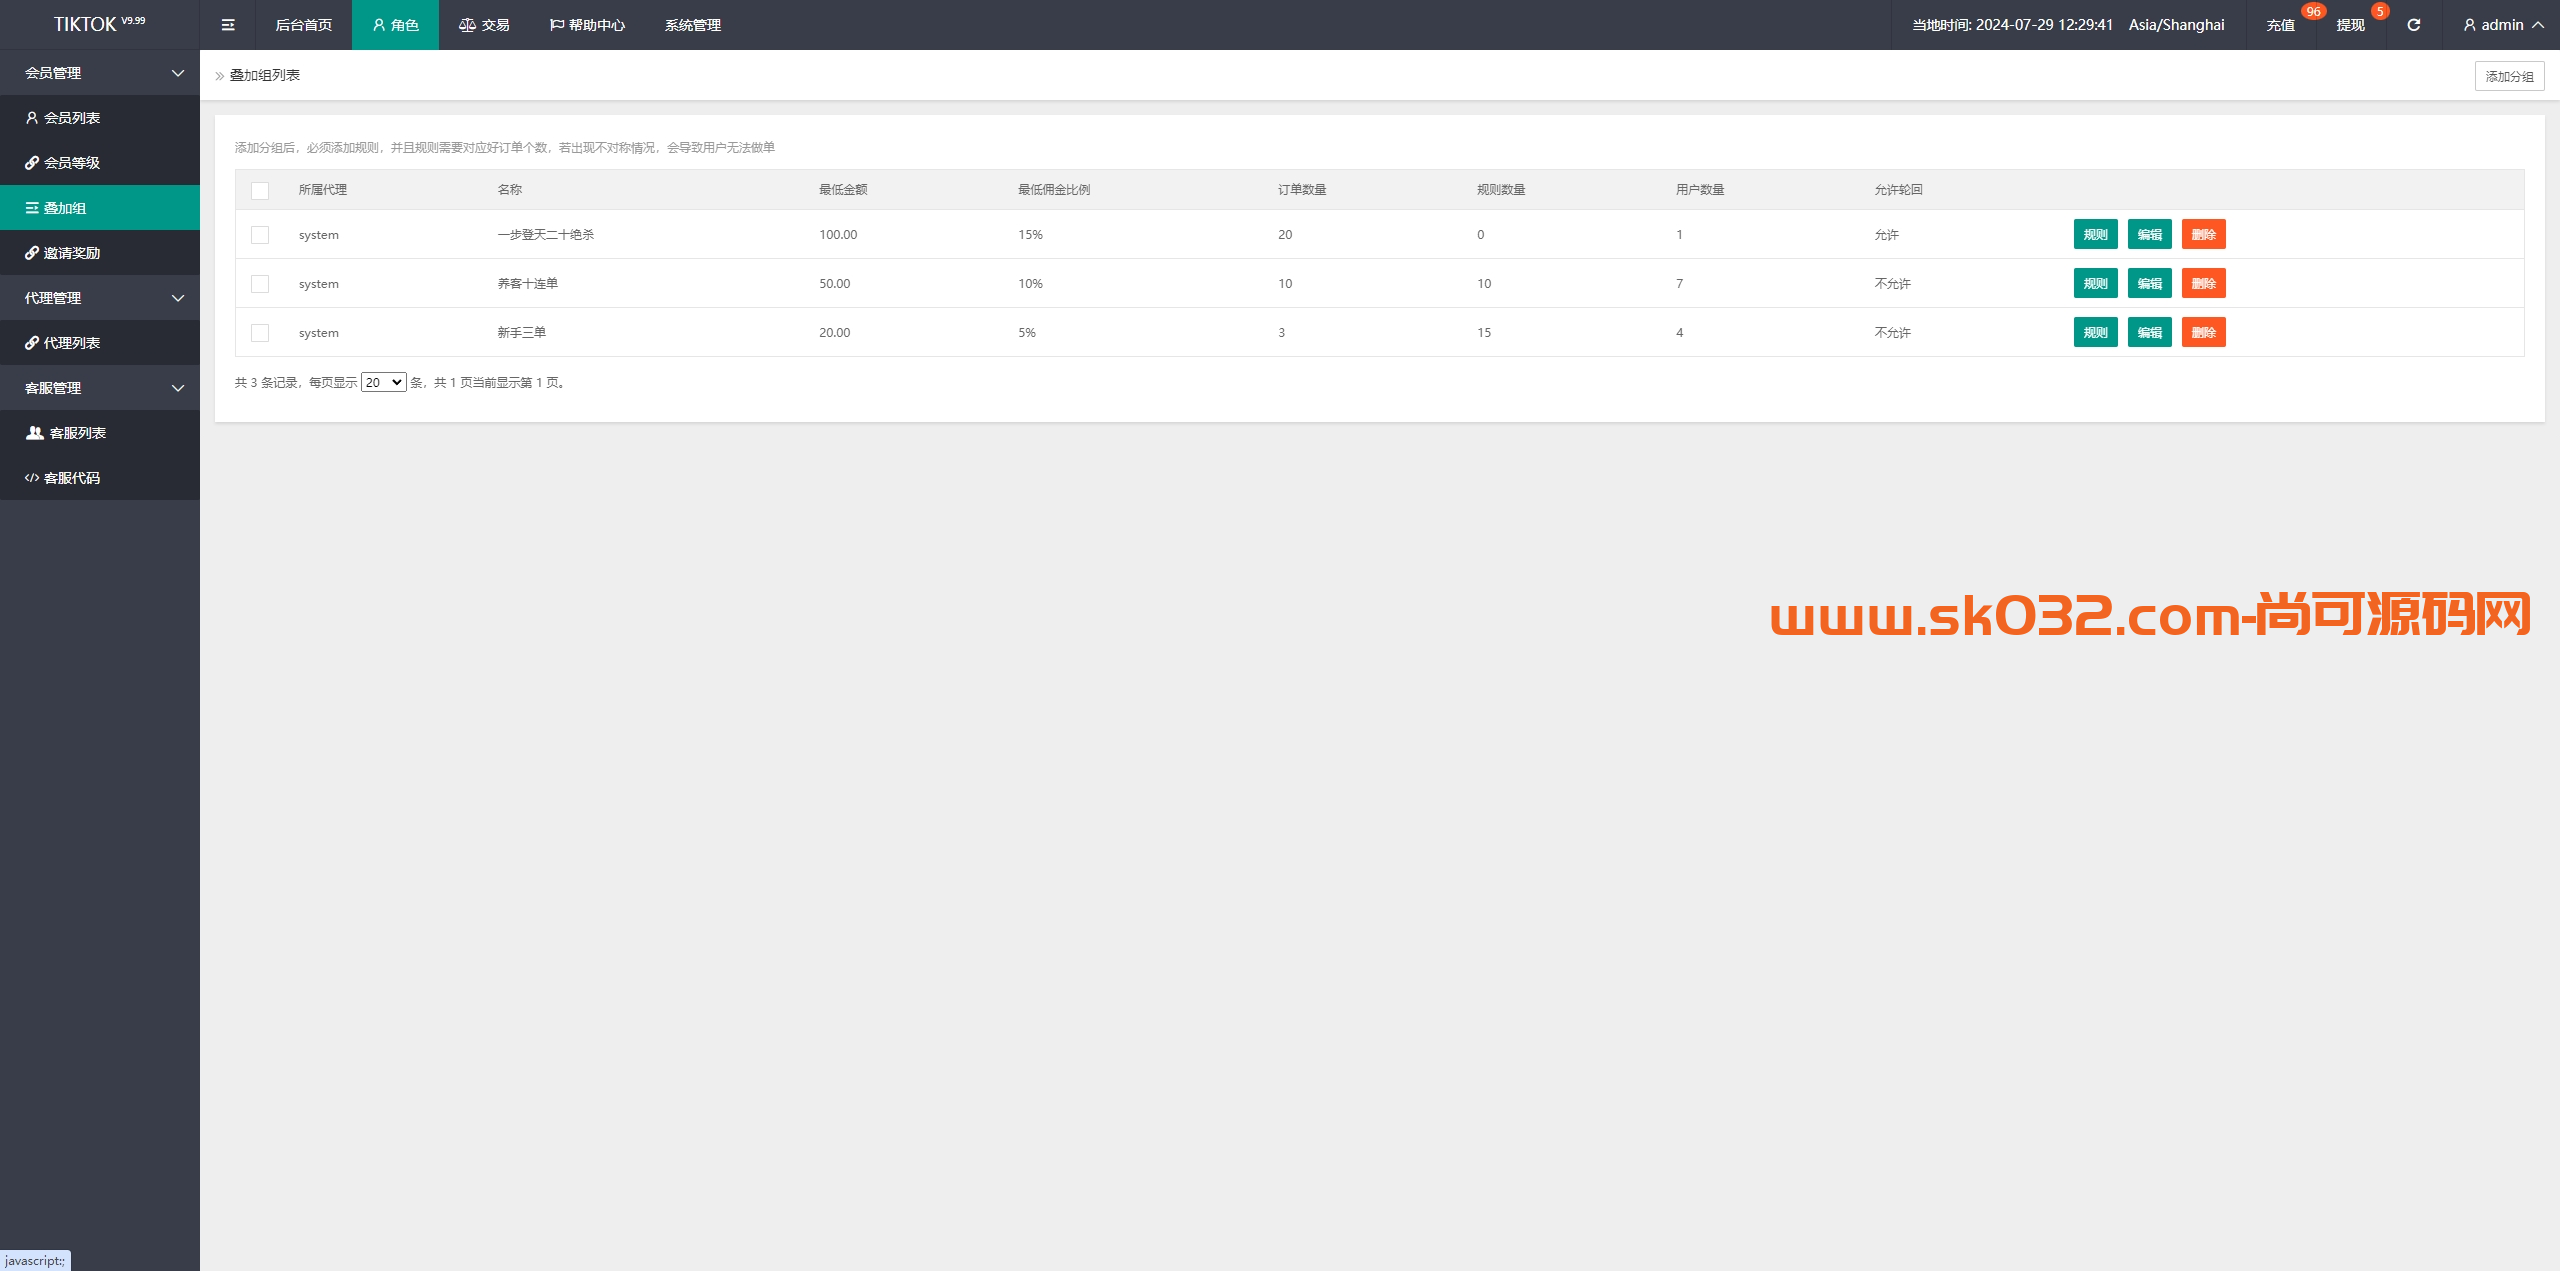
Task: Select 叠加组 in the sidebar
Action: click(100, 208)
